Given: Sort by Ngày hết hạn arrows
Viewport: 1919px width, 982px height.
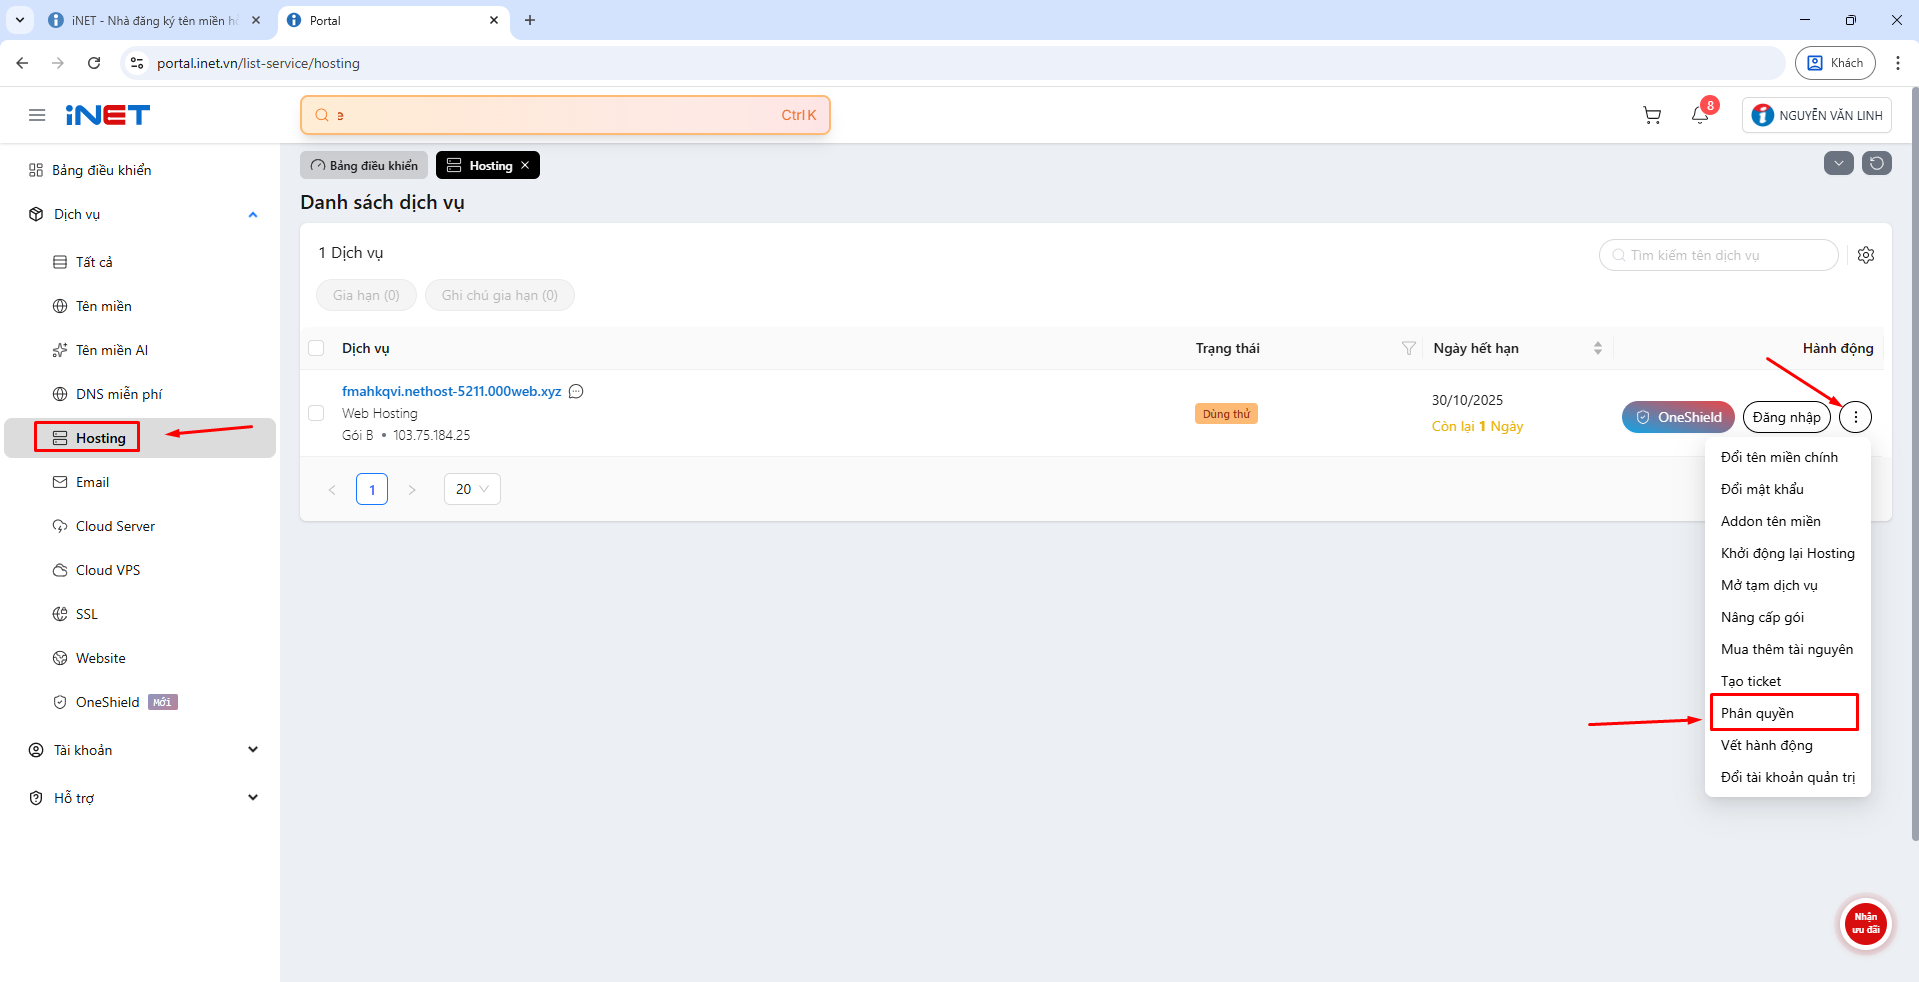Looking at the screenshot, I should coord(1598,348).
